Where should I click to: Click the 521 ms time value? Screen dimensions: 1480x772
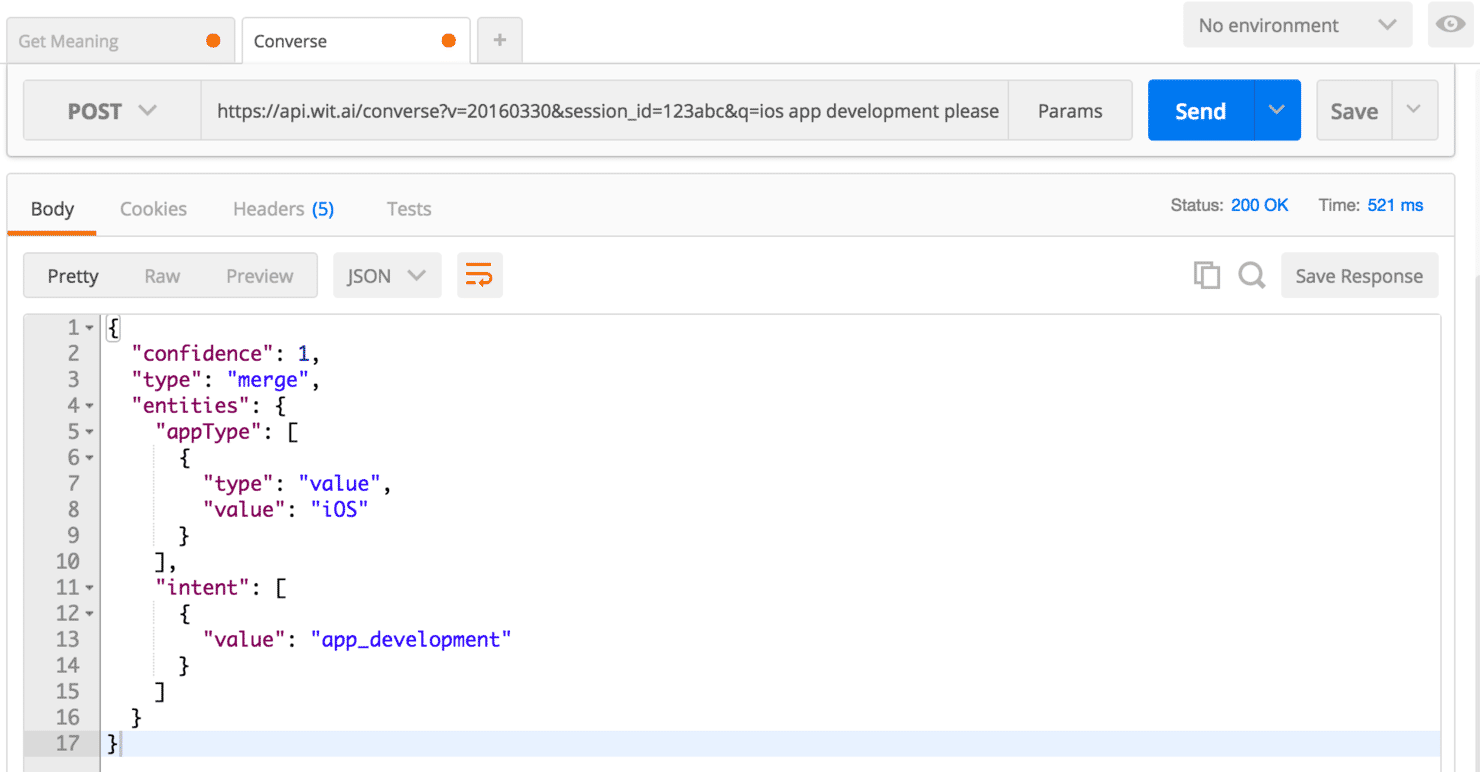pos(1395,205)
